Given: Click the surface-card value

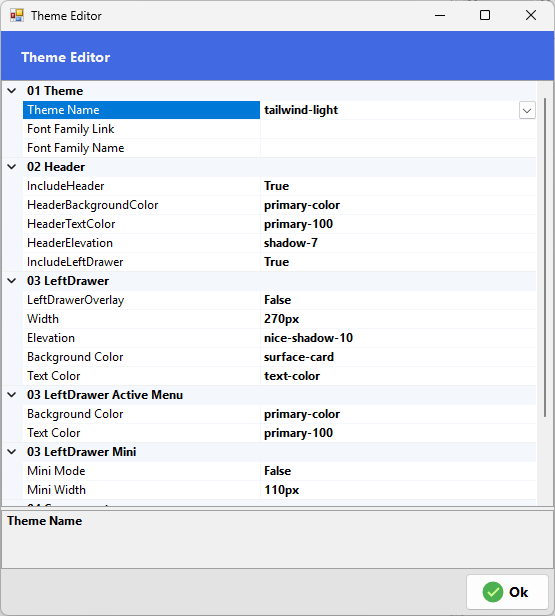Looking at the screenshot, I should tap(299, 357).
